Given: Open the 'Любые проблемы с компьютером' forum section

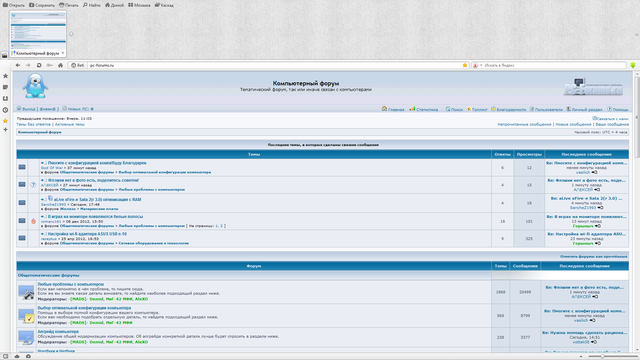Looking at the screenshot, I should pyautogui.click(x=71, y=284).
